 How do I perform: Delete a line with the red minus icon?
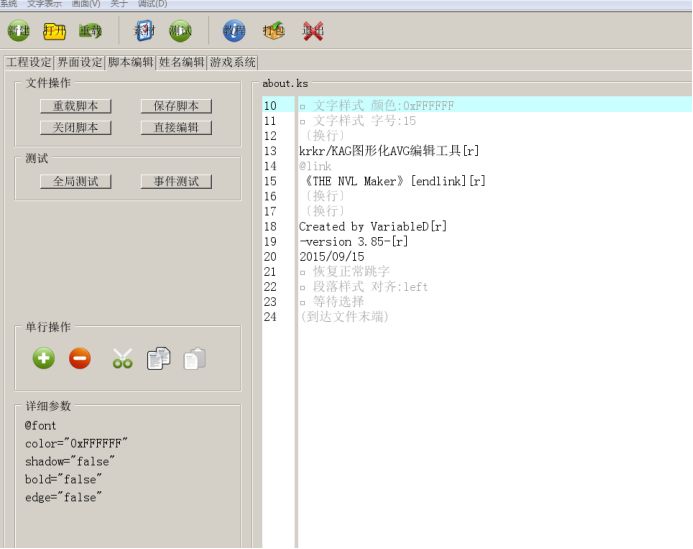80,358
